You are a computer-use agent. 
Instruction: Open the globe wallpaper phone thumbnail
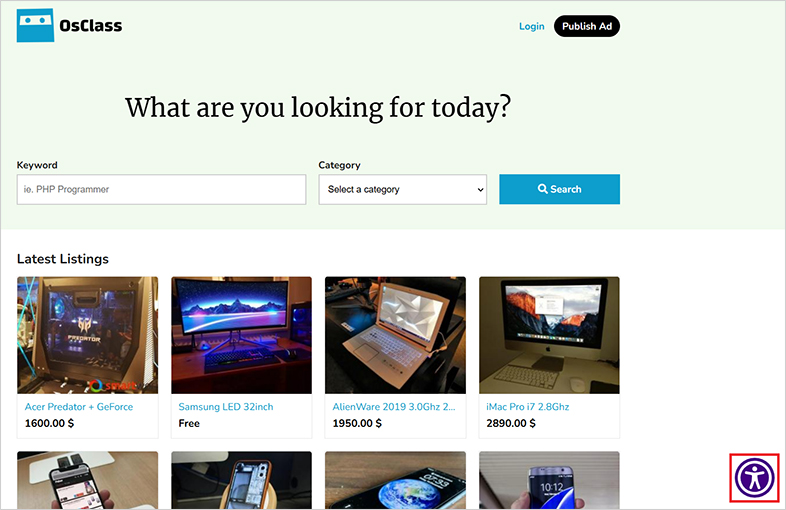click(x=396, y=480)
